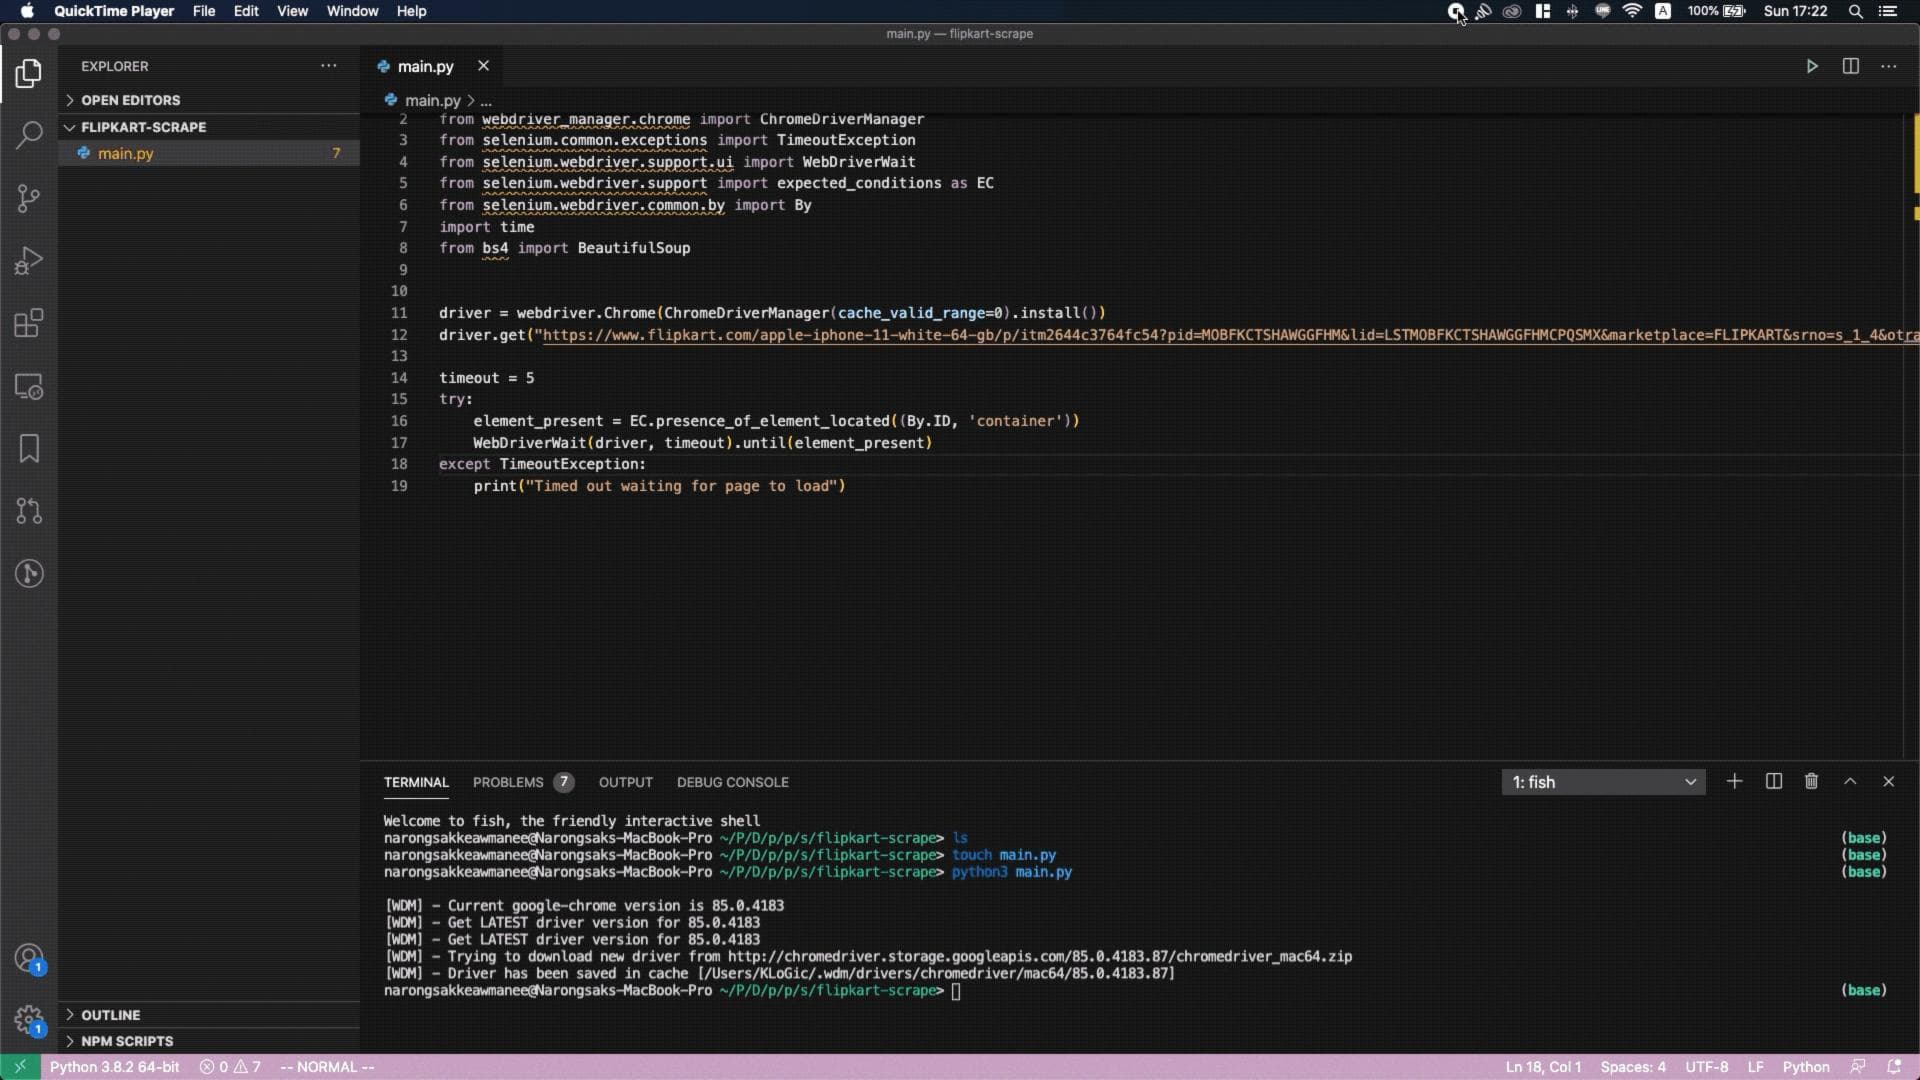
Task: Switch to the Debug Console tab
Action: pyautogui.click(x=732, y=782)
